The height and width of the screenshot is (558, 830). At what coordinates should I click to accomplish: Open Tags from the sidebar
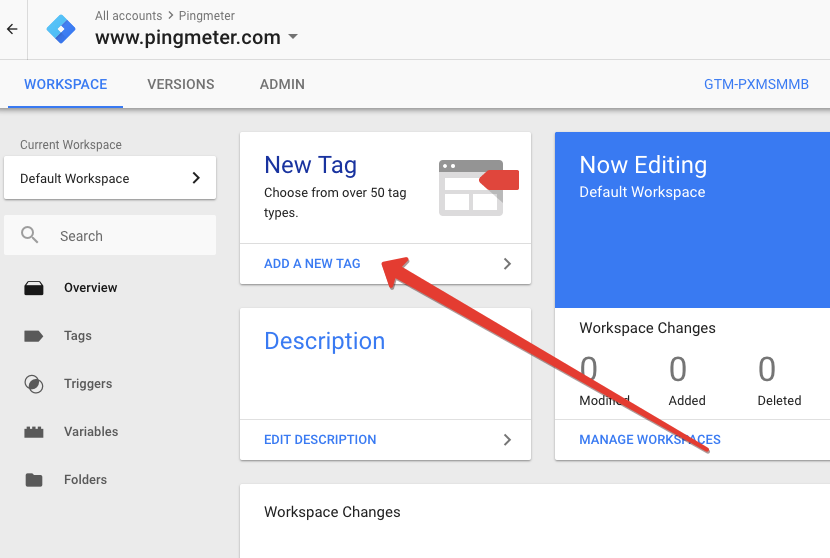(78, 336)
